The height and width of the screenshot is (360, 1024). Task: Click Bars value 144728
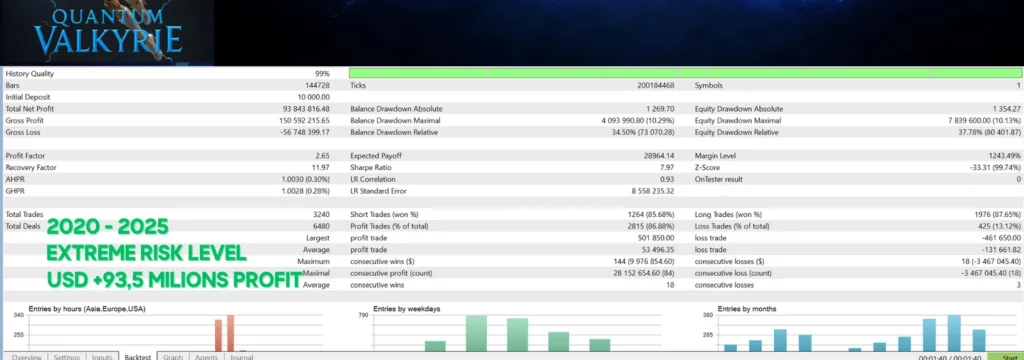tap(317, 86)
